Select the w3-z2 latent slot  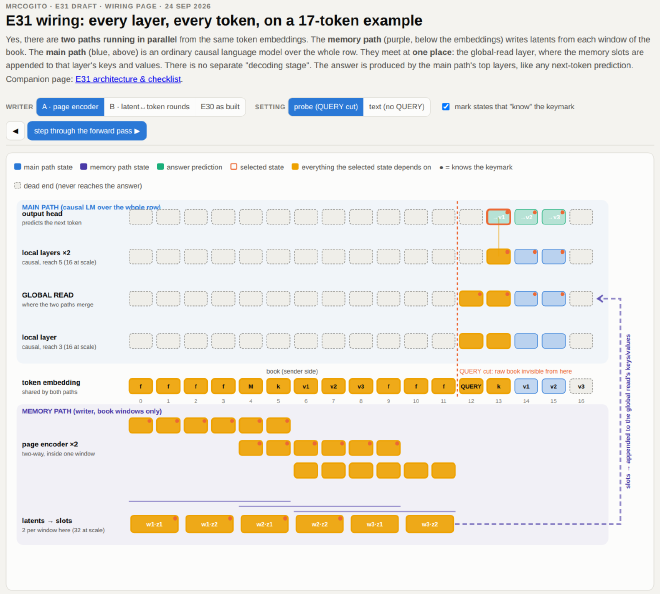coord(430,524)
